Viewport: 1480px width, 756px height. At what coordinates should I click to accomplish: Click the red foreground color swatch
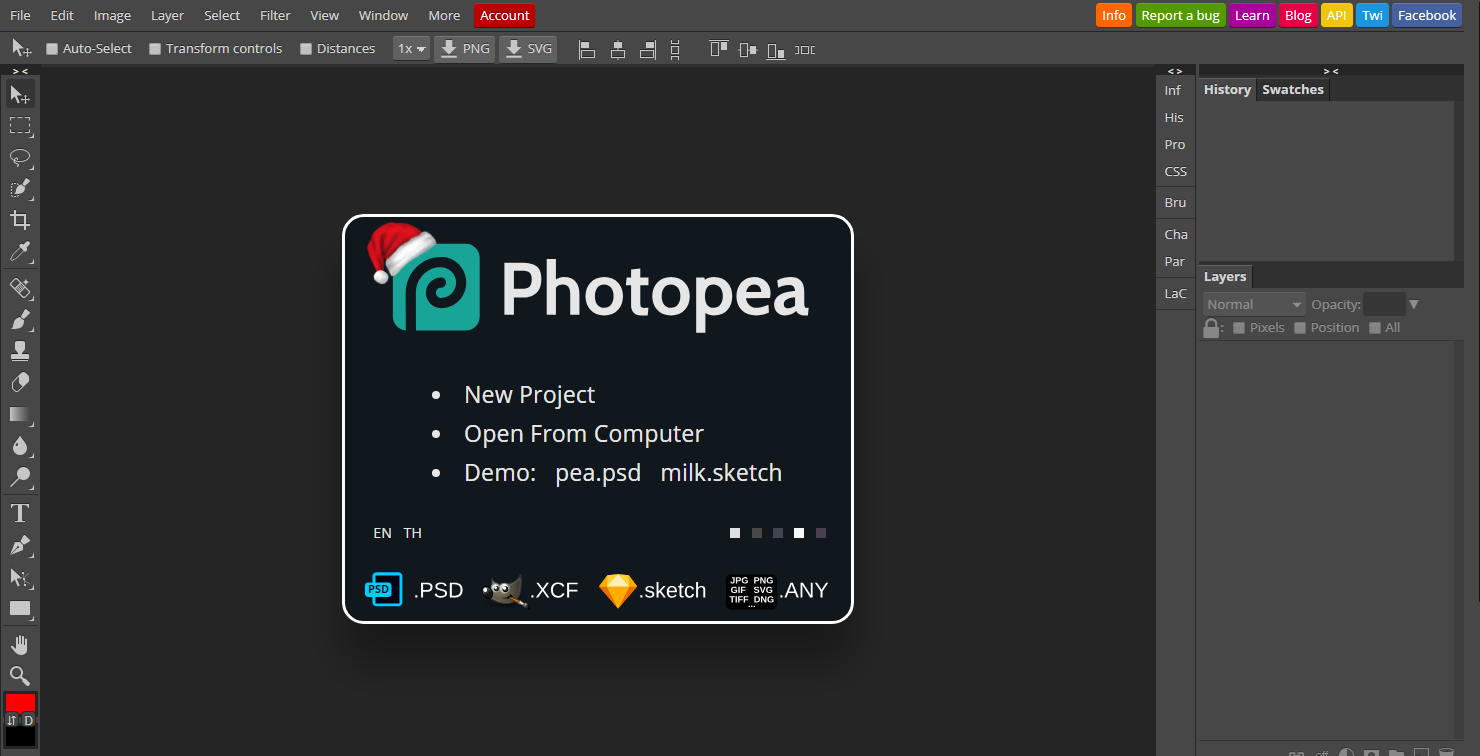[20, 703]
